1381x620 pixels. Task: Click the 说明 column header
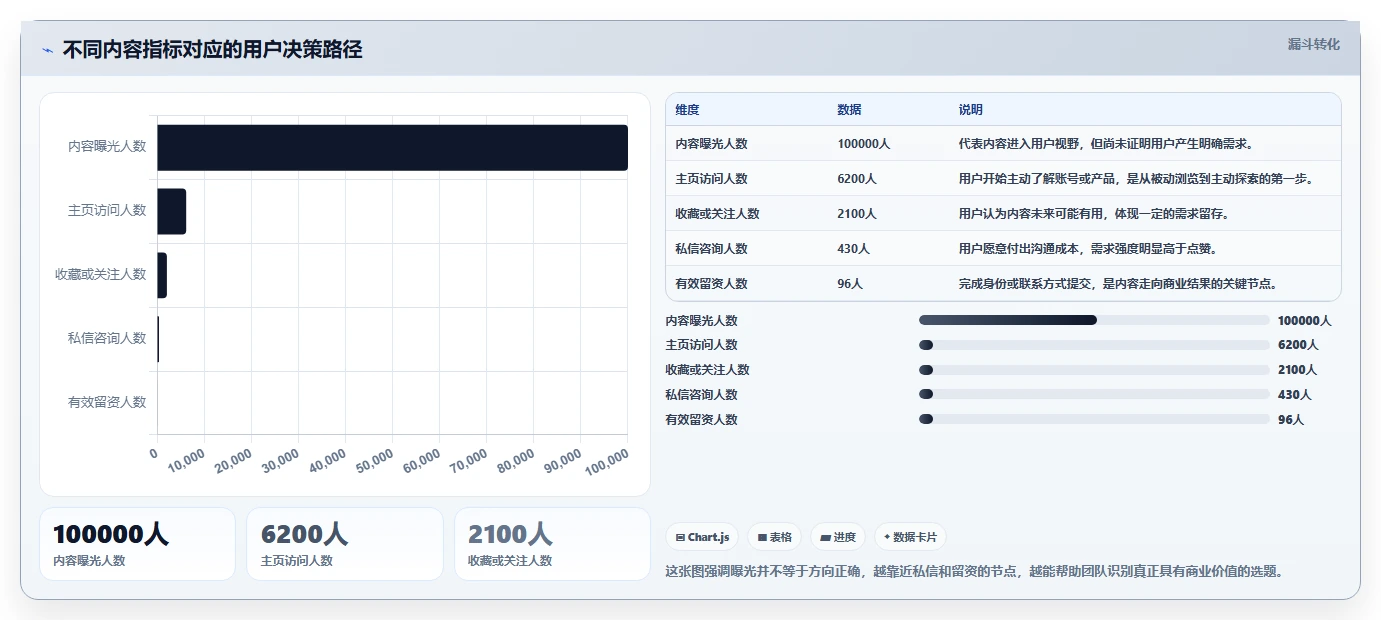970,110
